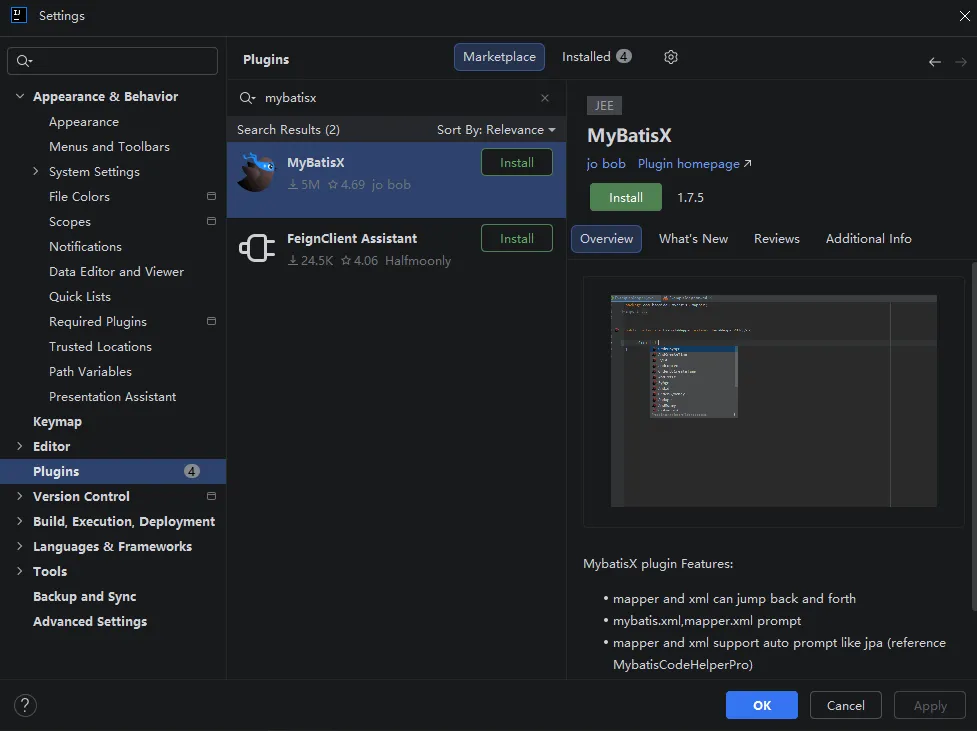Screen dimensions: 977x731
Task: Open Quick Lists settings
Action: pyautogui.click(x=80, y=296)
